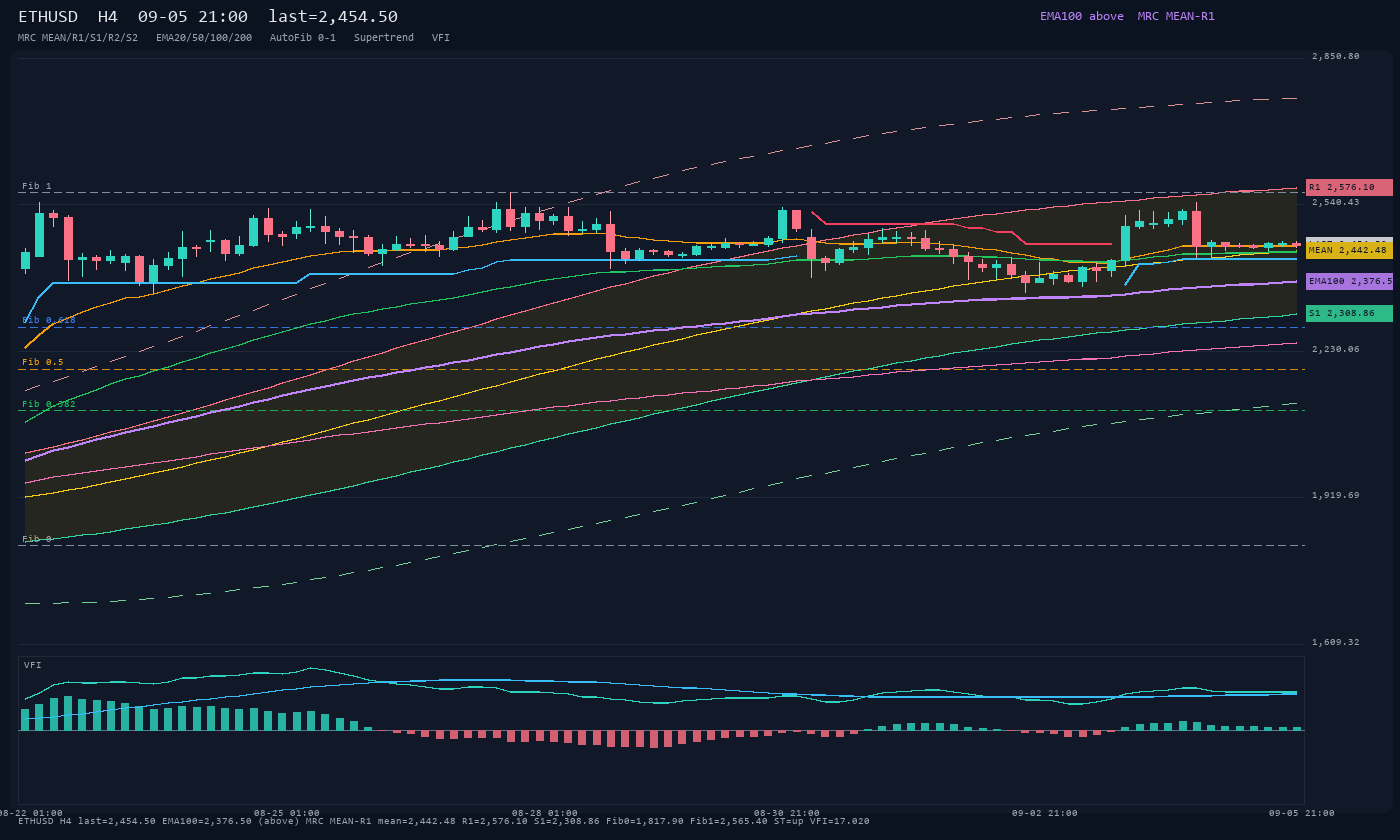Click the 09-05 21:00 time axis label
Screen dimensions: 1400x840
click(x=1302, y=813)
